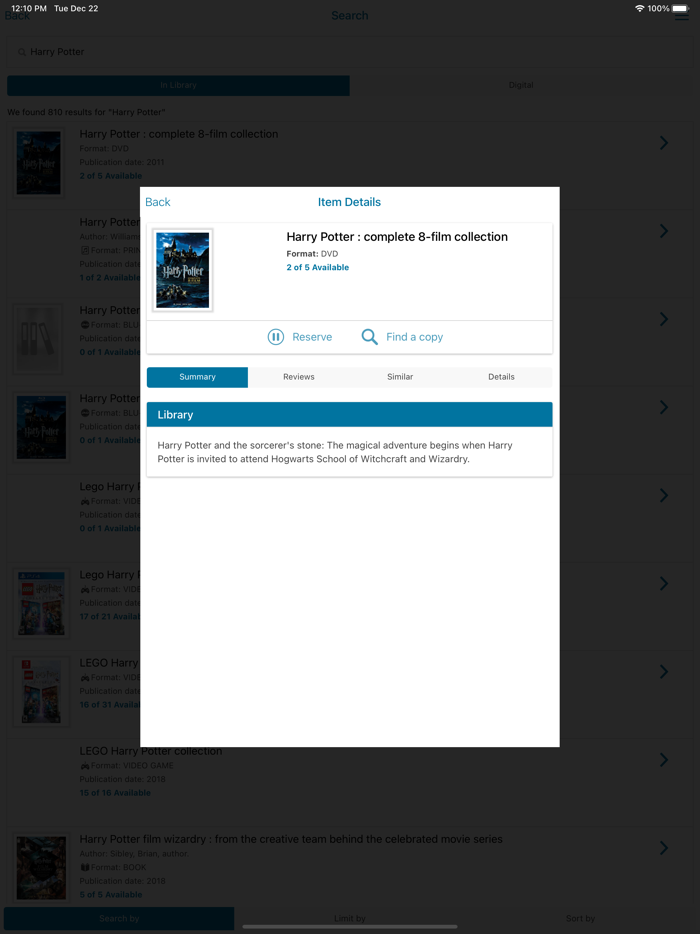Open the Similar tab

click(400, 377)
